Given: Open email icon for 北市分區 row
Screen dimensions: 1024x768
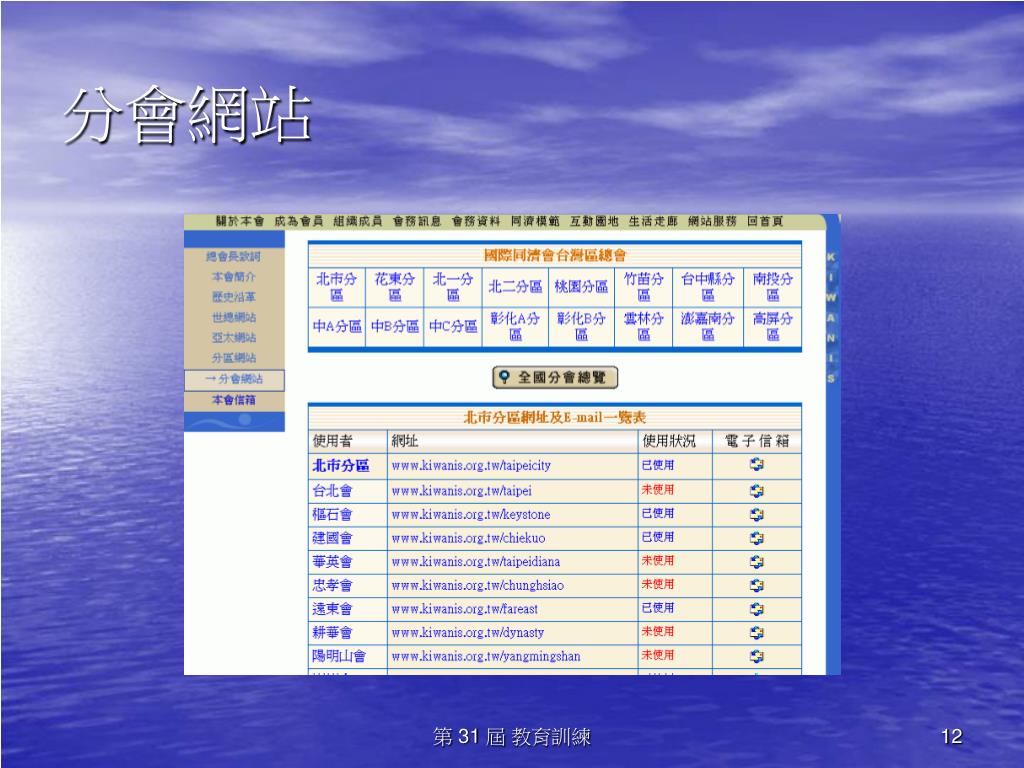Looking at the screenshot, I should 756,464.
